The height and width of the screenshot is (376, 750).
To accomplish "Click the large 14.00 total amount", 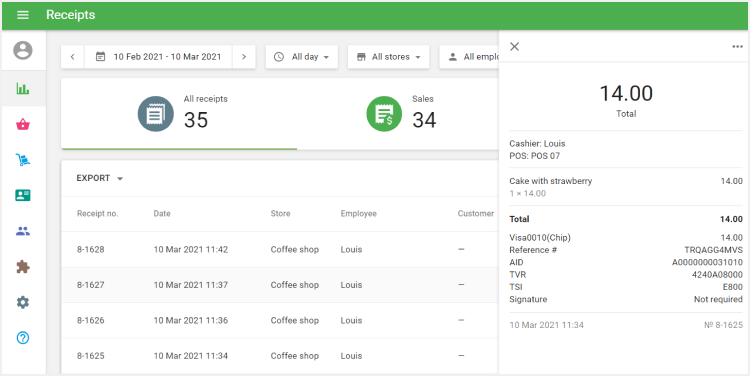I will pos(626,93).
